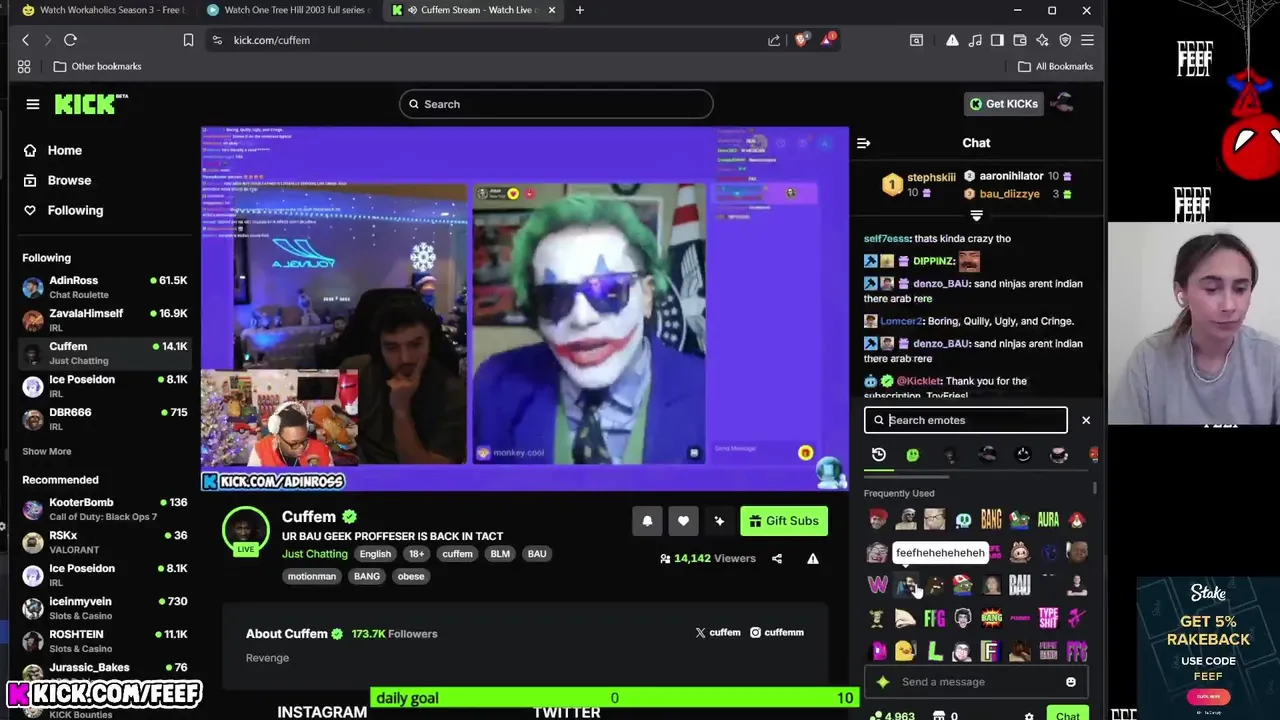The width and height of the screenshot is (1280, 720).
Task: Collapse the chat panel
Action: pyautogui.click(x=863, y=143)
